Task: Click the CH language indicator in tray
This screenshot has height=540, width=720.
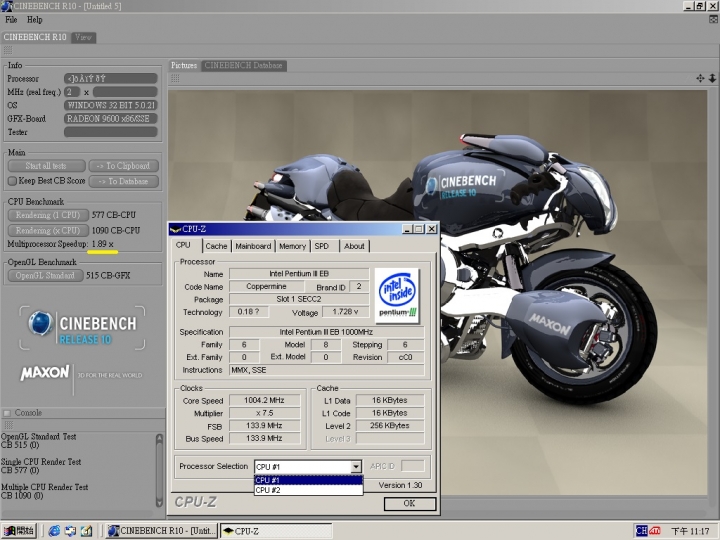Action: tap(641, 531)
